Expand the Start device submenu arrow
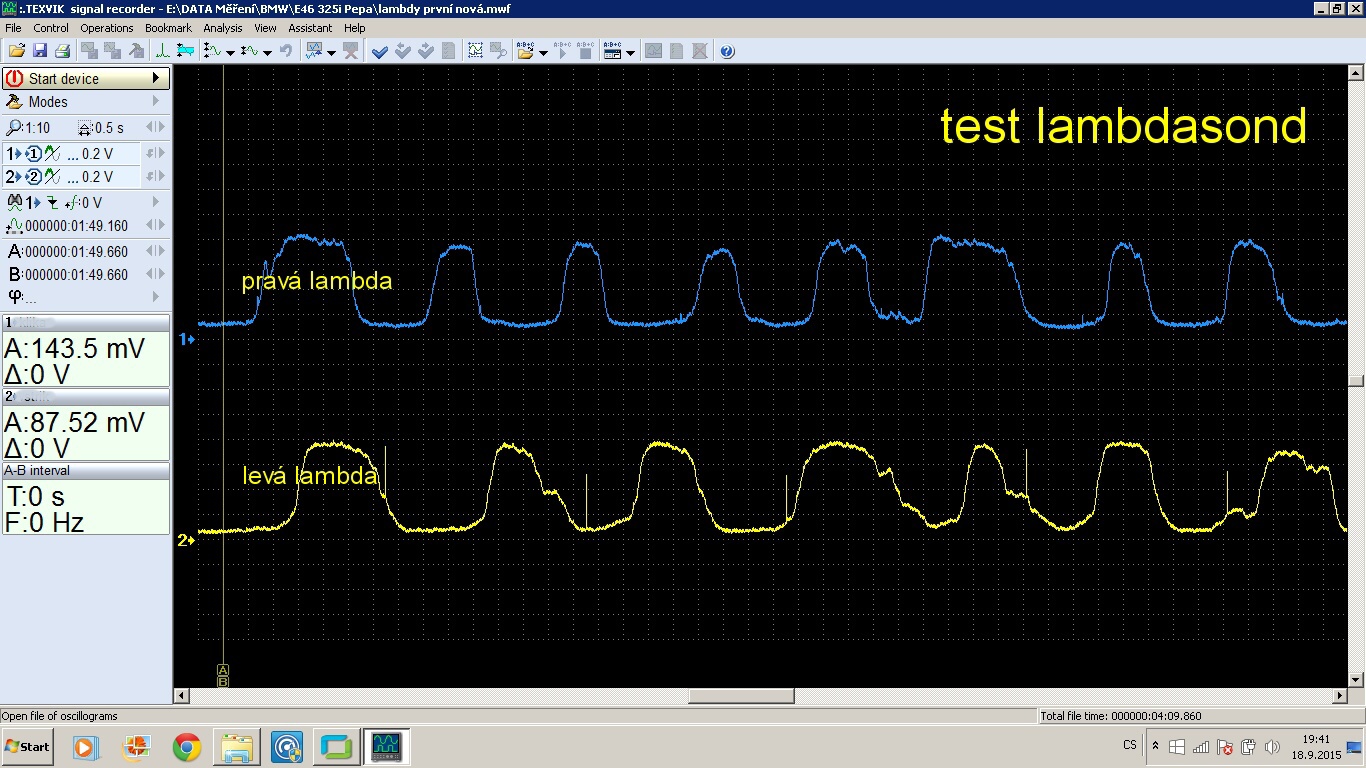Image resolution: width=1366 pixels, height=768 pixels. 155,78
